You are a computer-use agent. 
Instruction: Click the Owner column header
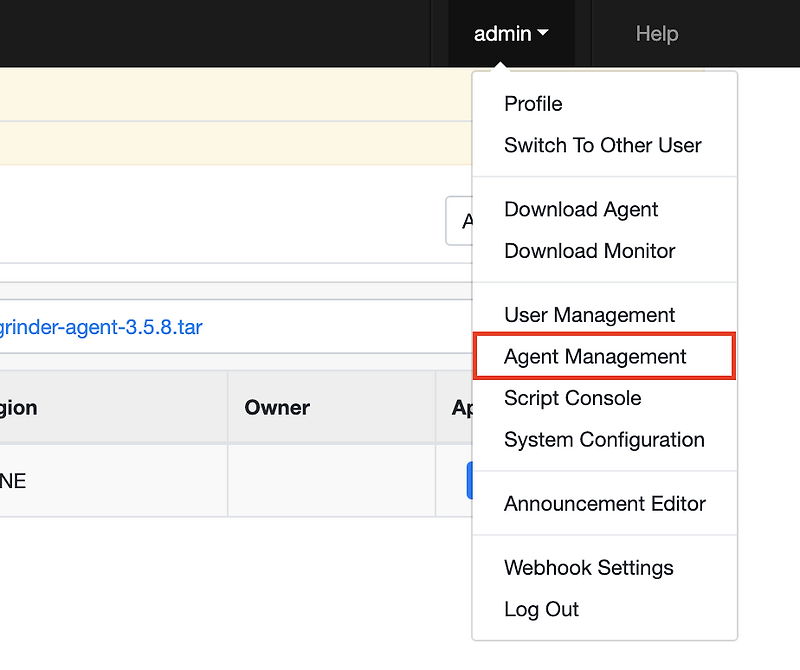277,408
